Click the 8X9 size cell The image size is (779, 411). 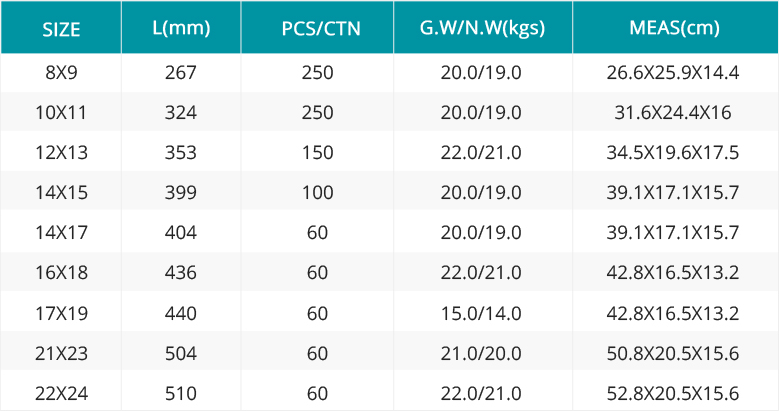click(x=61, y=73)
